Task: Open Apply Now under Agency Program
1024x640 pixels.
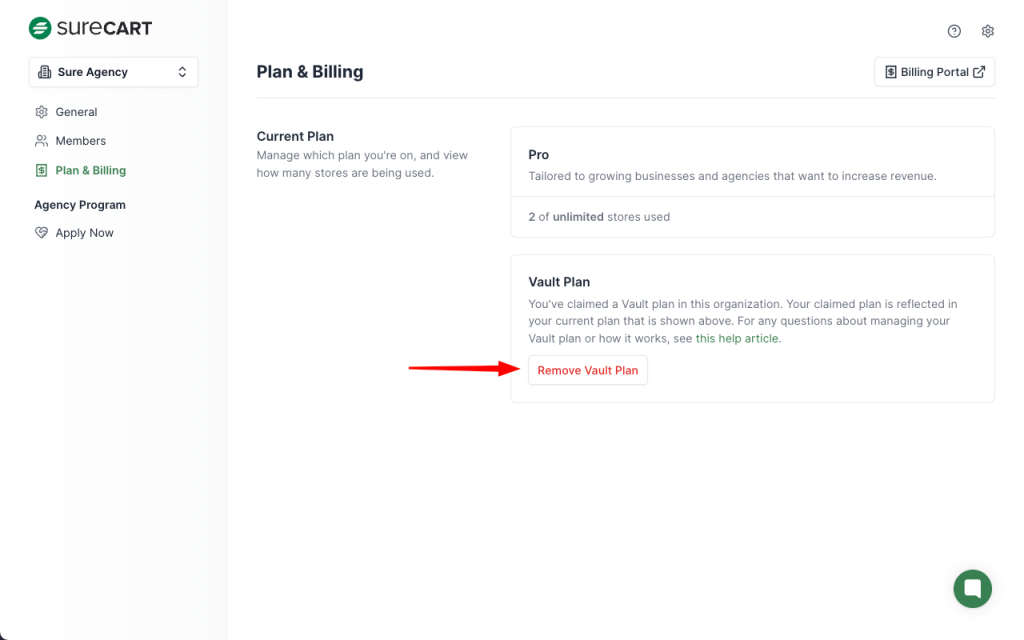Action: (x=84, y=233)
